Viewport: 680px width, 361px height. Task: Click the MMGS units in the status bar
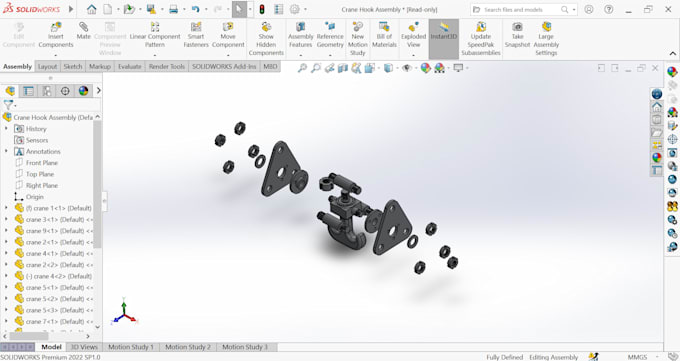click(x=637, y=357)
